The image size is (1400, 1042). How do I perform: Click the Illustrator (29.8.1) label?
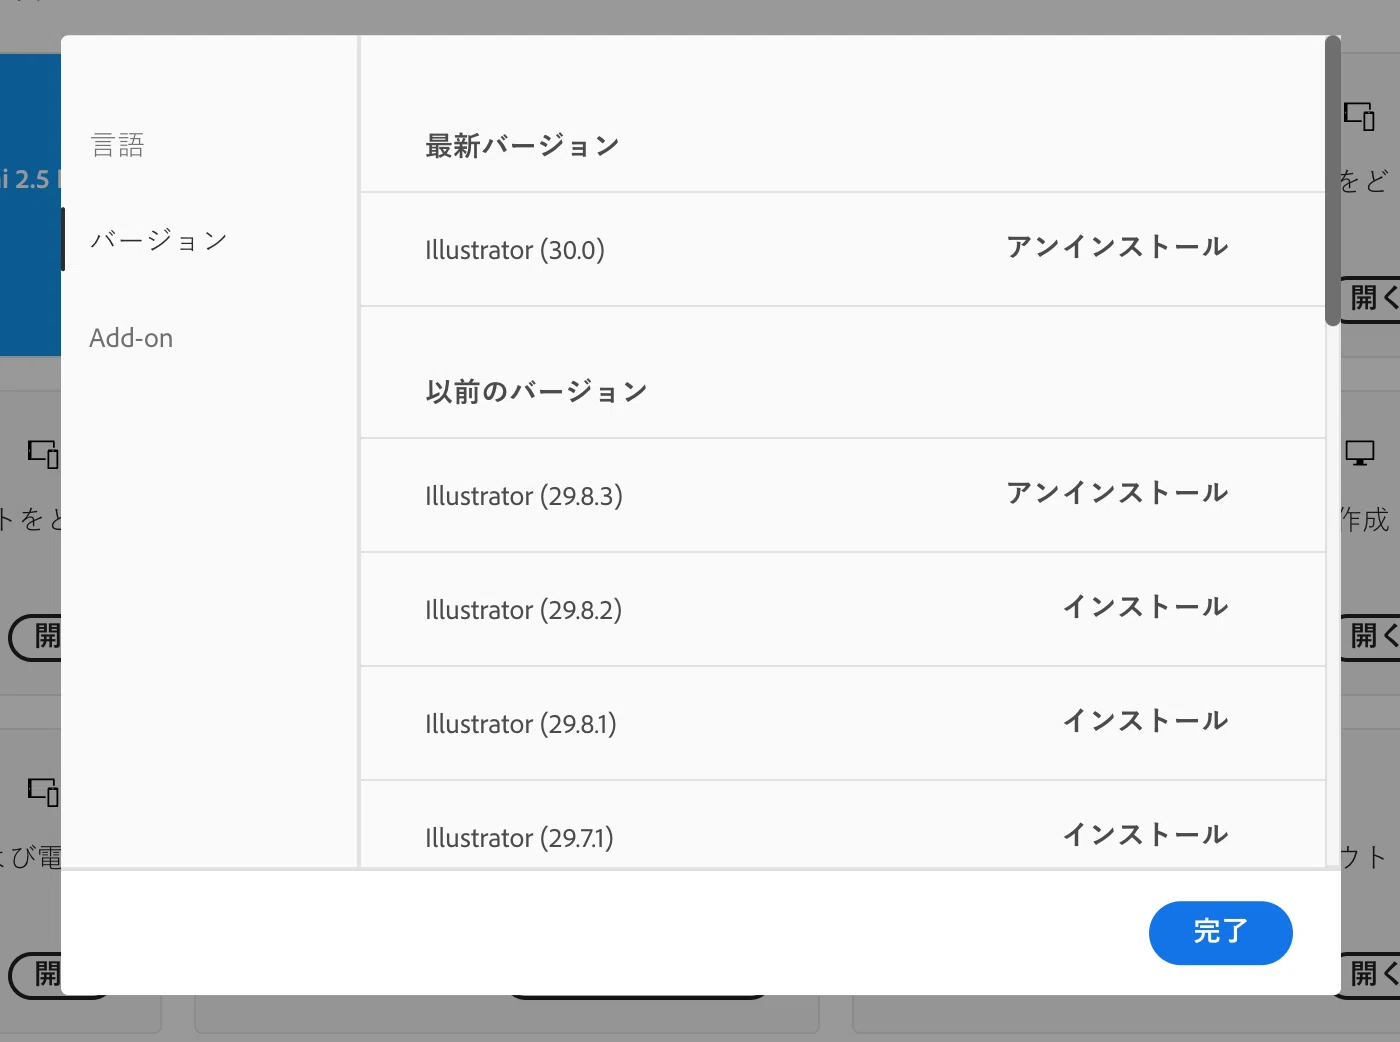[521, 724]
